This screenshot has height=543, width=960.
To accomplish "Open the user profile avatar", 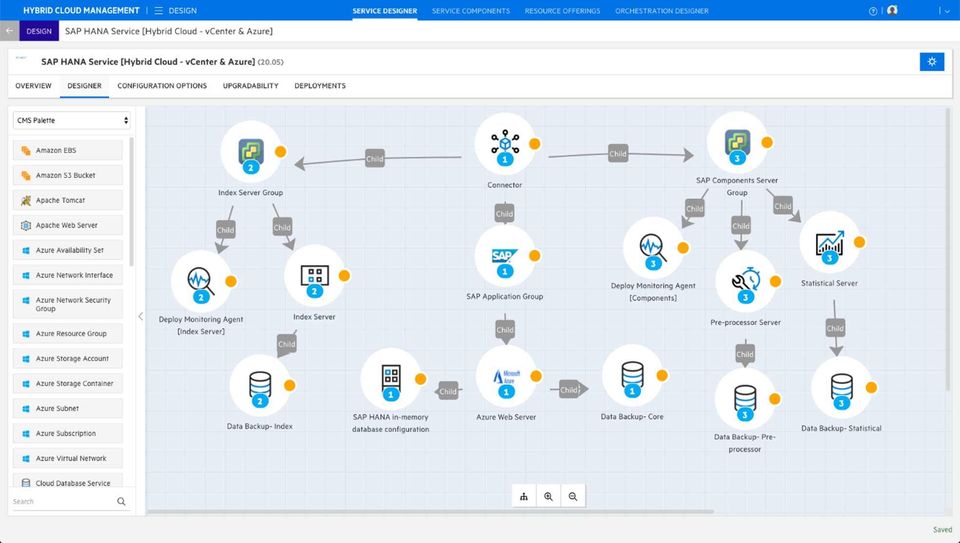I will pyautogui.click(x=892, y=10).
